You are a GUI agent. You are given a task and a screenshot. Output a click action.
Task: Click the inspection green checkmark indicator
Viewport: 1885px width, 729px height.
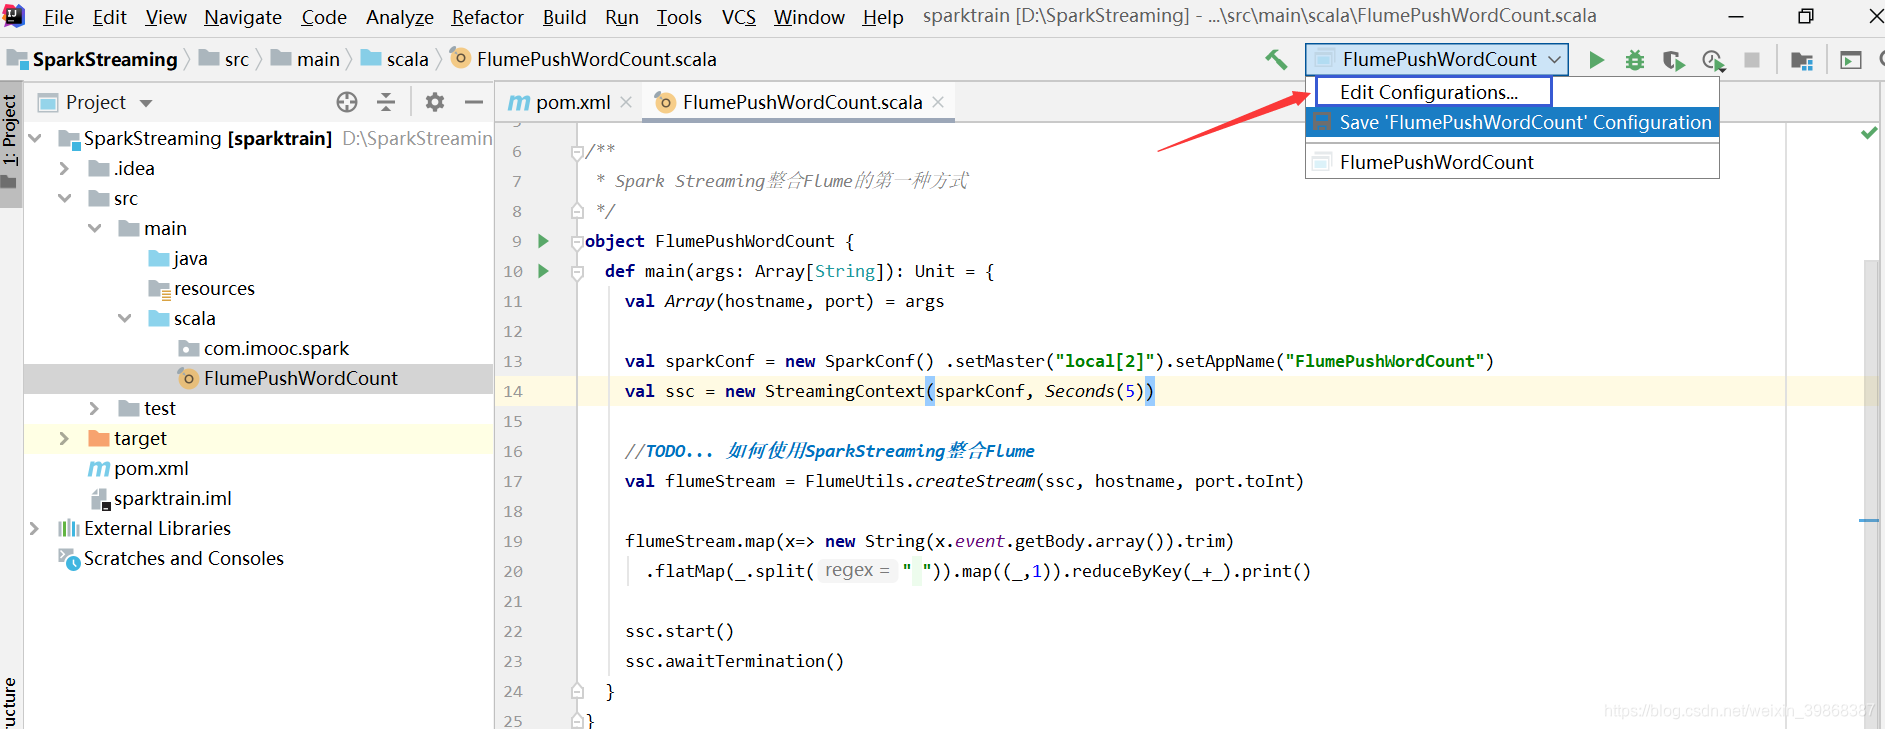tap(1868, 133)
